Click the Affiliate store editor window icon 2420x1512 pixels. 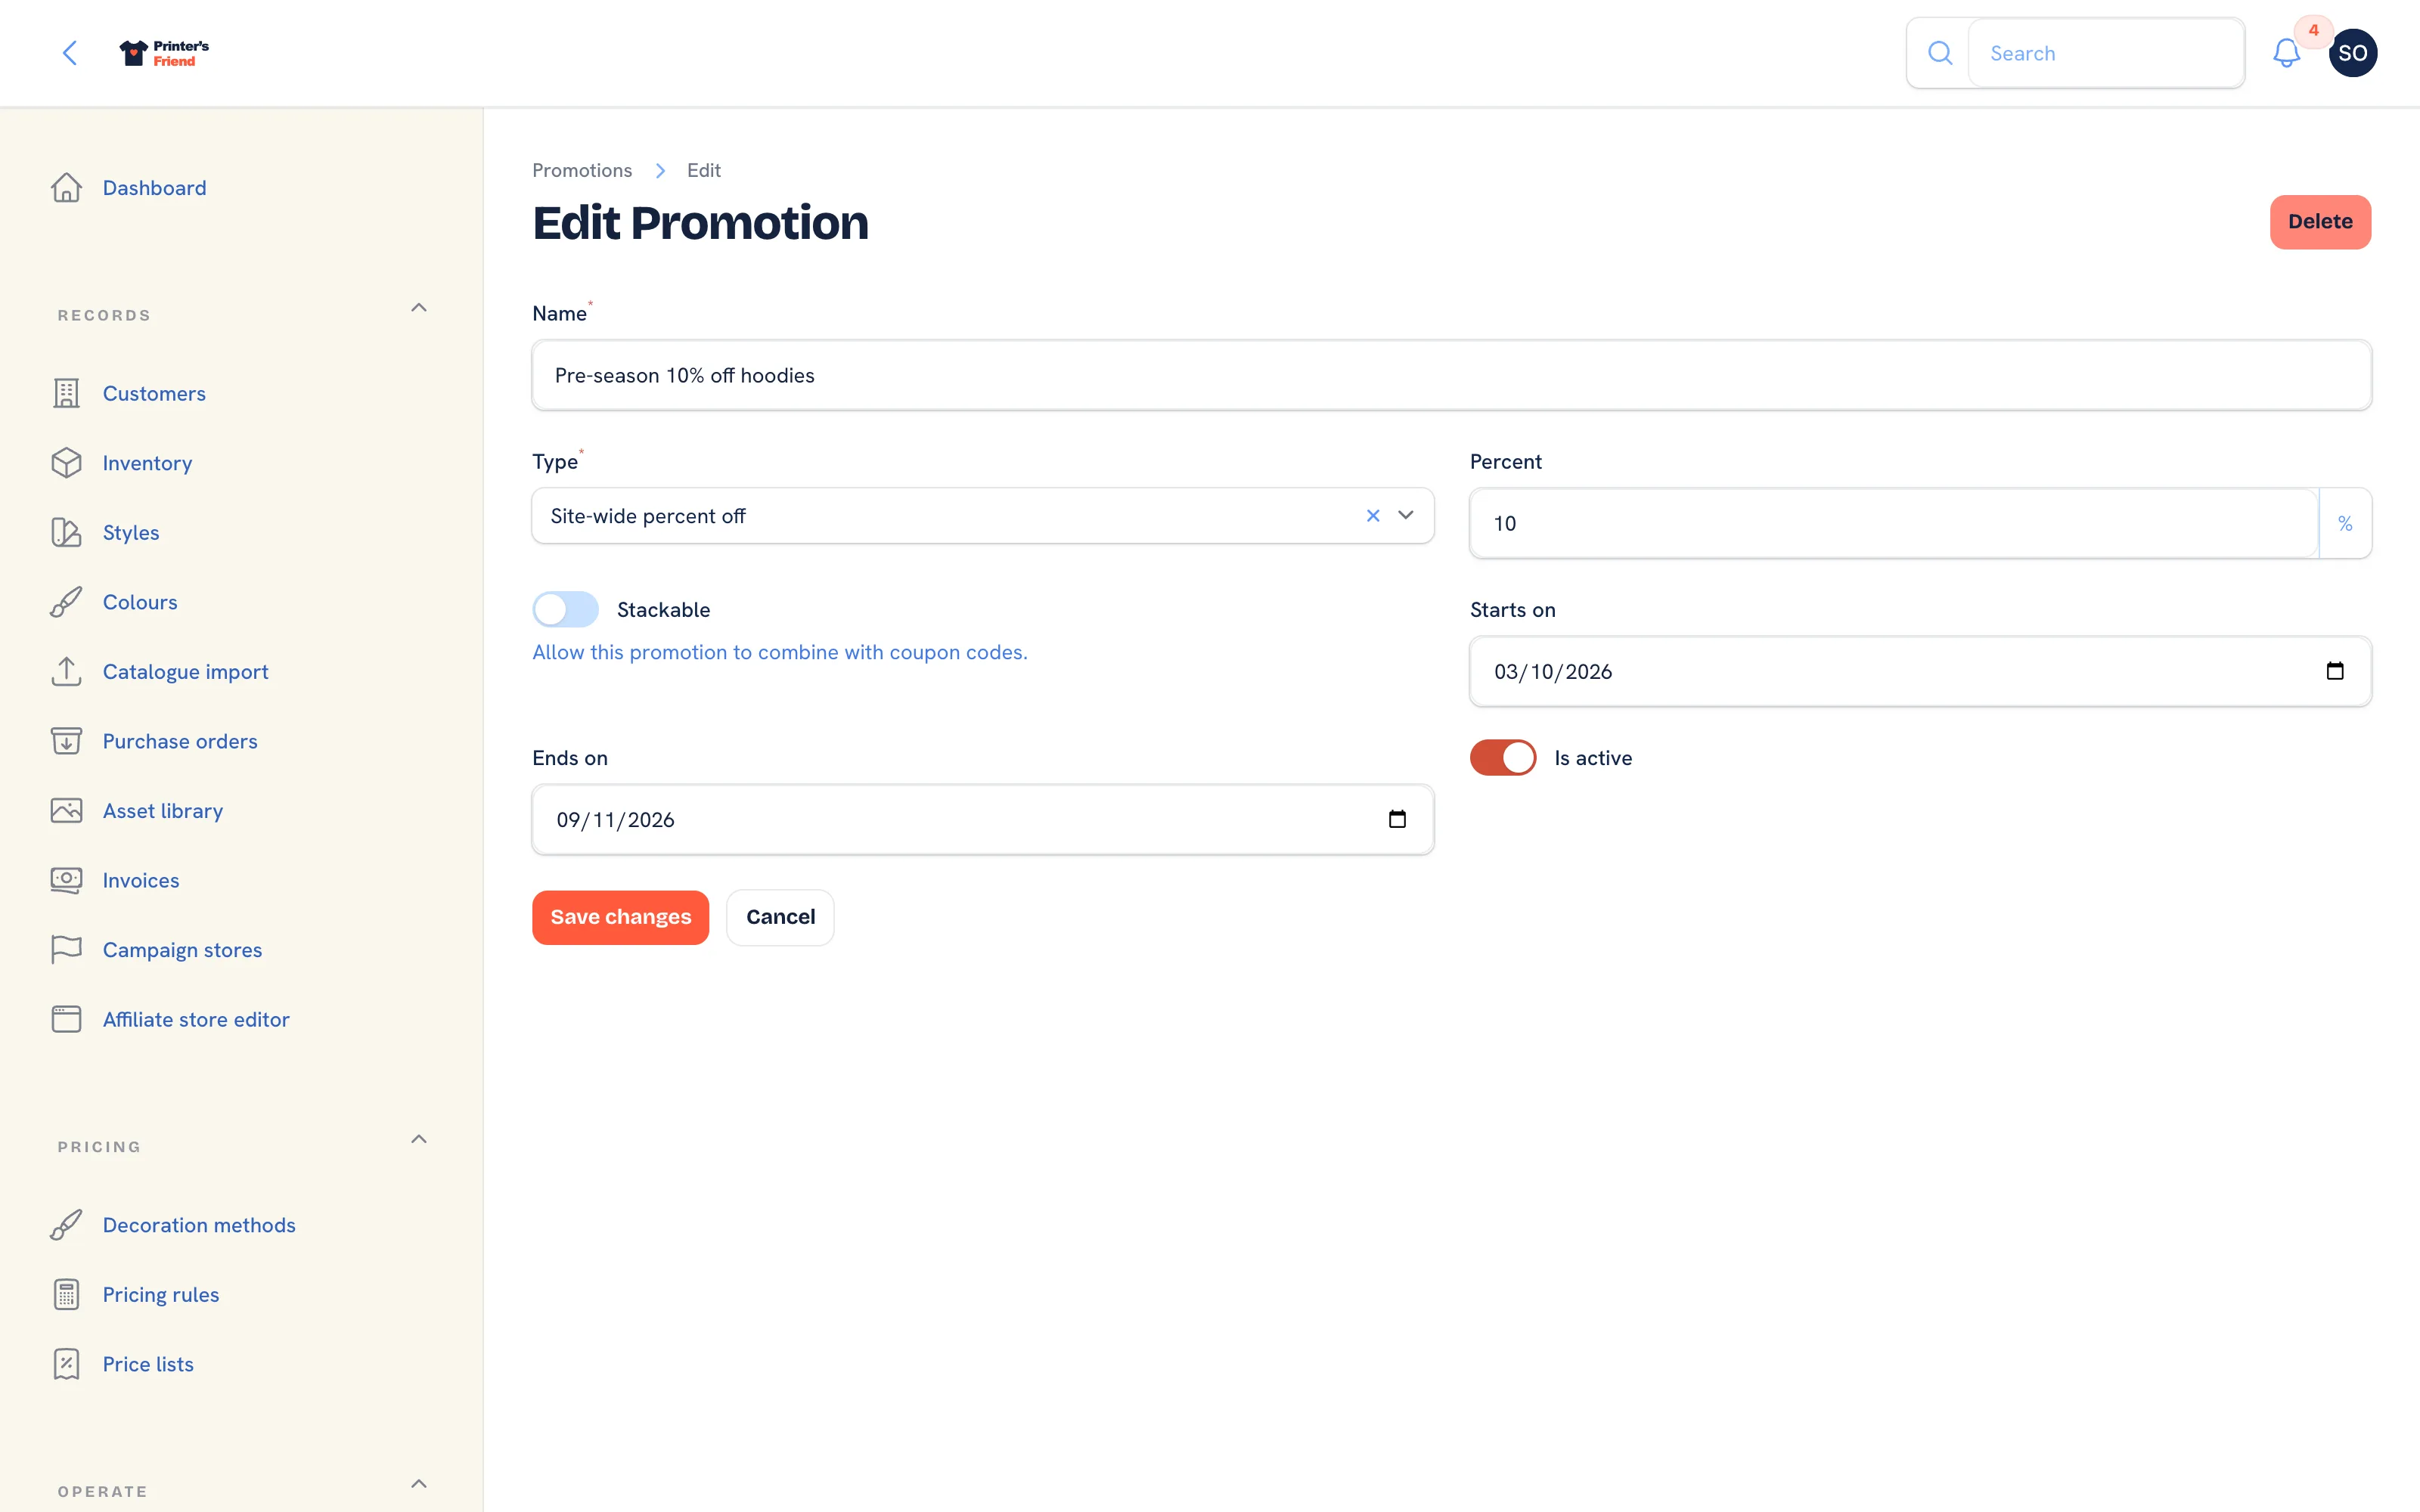coord(66,1019)
